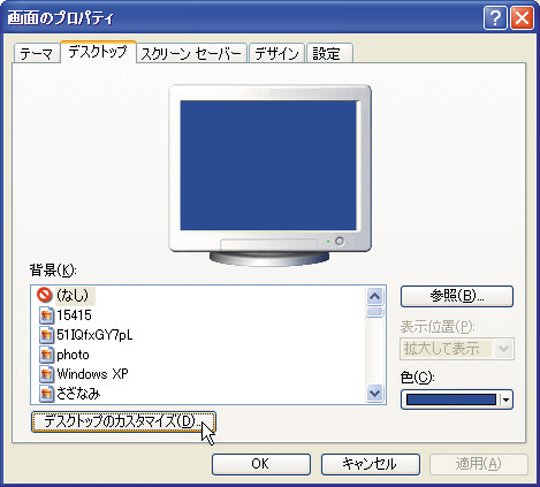540x487 pixels.
Task: Click the monitor preview image
Action: coord(270,175)
